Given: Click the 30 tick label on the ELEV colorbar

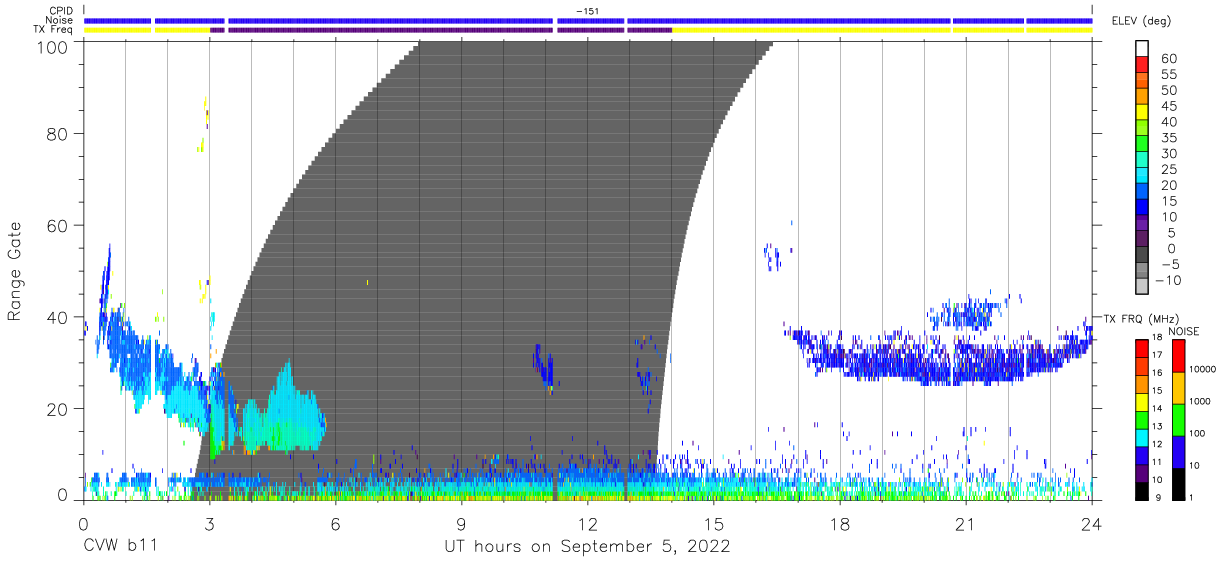Looking at the screenshot, I should (1168, 154).
